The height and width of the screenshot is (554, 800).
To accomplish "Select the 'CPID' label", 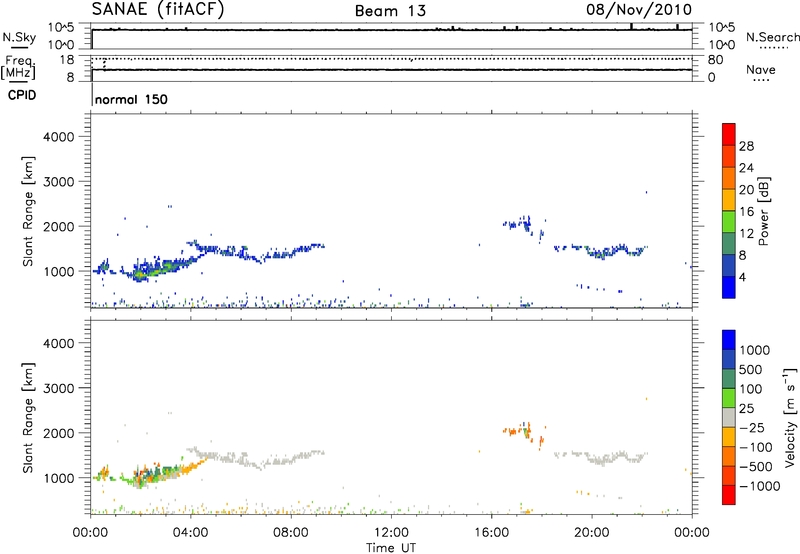I will tap(22, 95).
